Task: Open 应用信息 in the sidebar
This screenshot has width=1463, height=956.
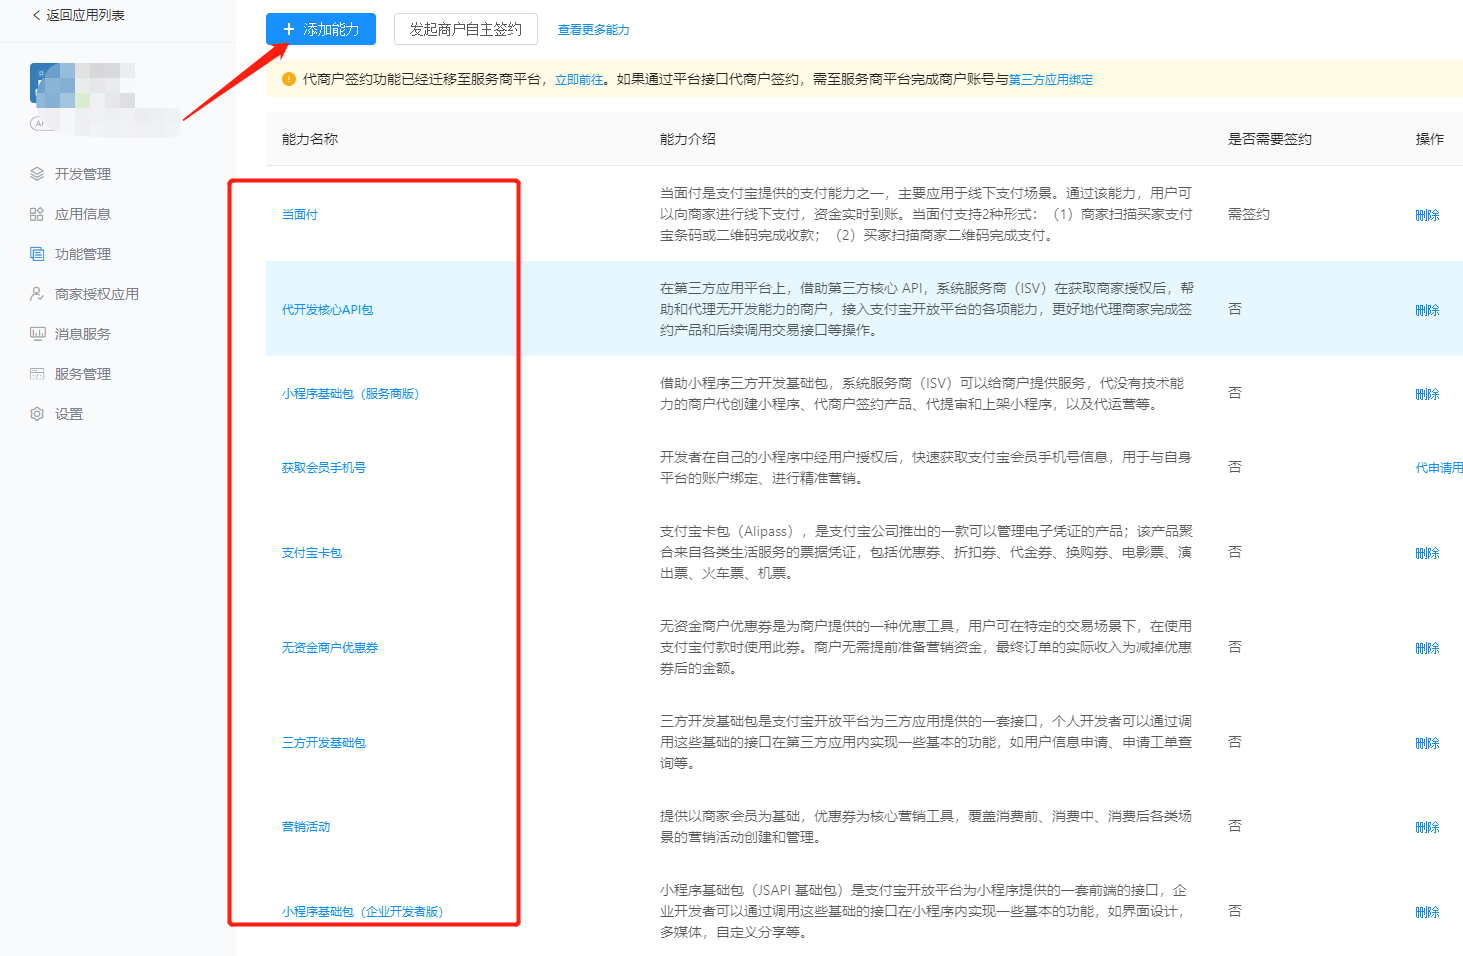Action: pos(83,214)
